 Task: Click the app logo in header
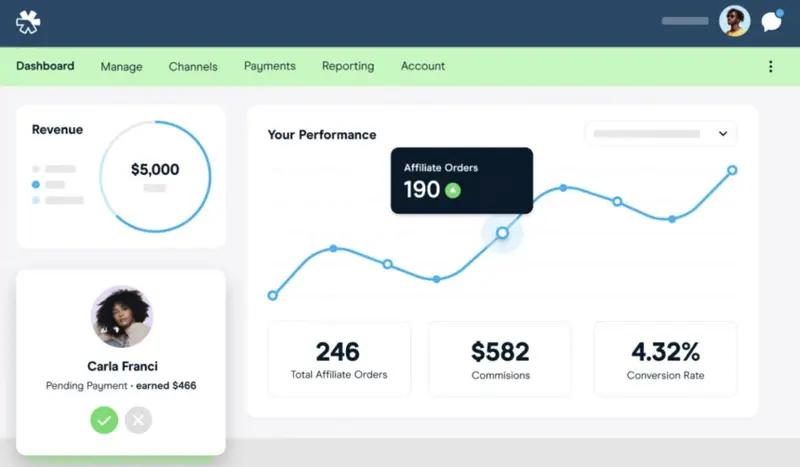click(x=28, y=22)
